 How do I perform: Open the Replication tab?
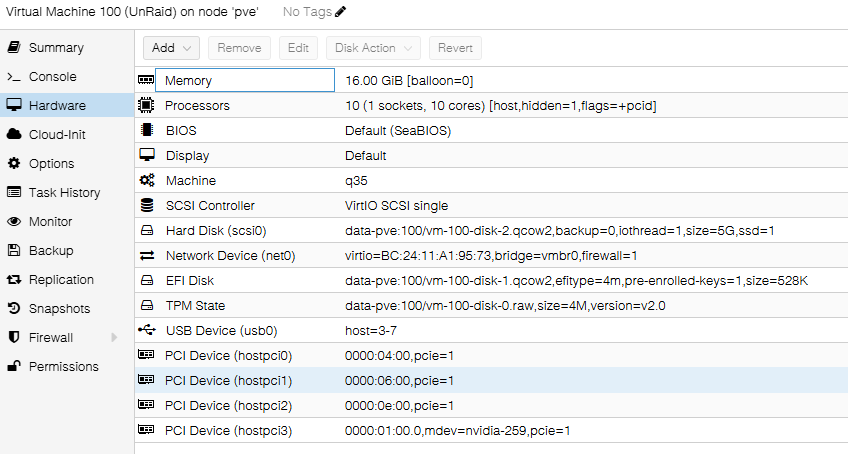(67, 280)
